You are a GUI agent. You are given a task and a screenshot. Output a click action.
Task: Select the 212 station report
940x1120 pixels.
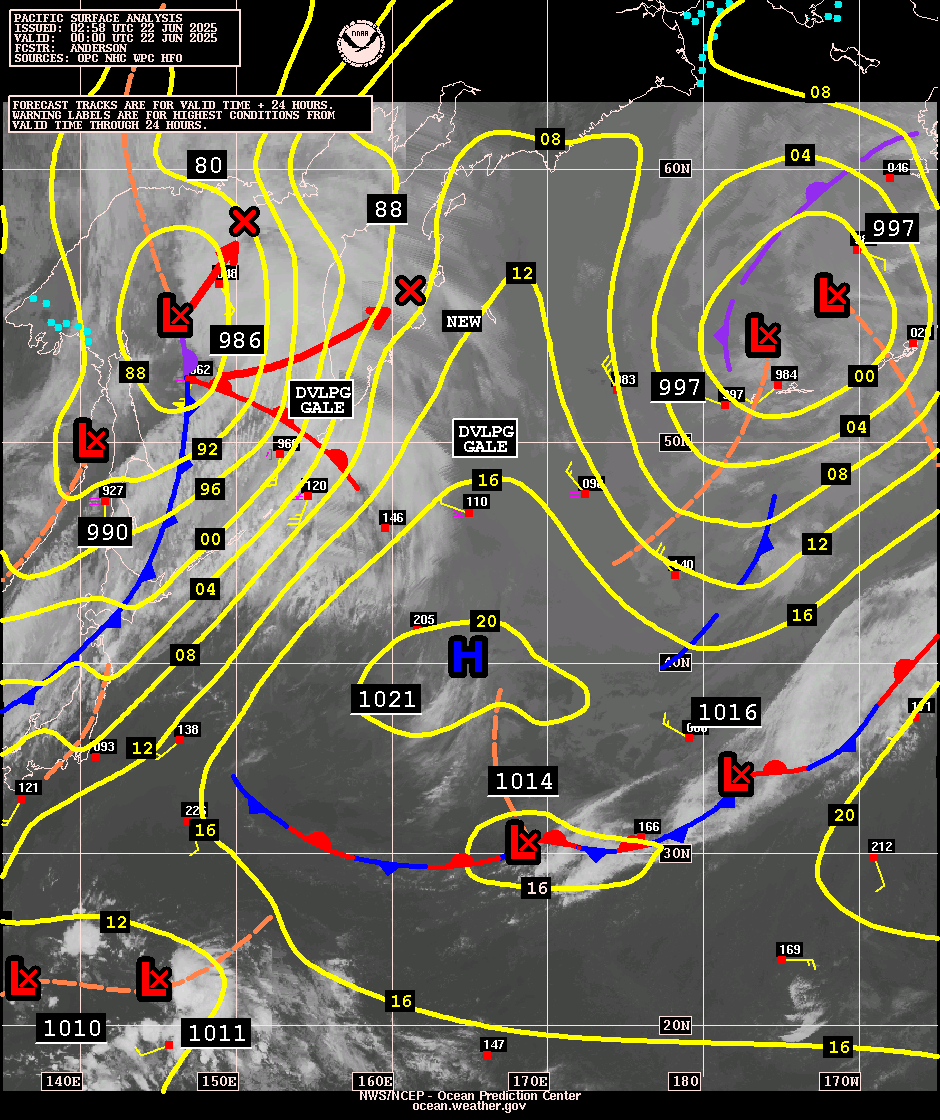881,846
